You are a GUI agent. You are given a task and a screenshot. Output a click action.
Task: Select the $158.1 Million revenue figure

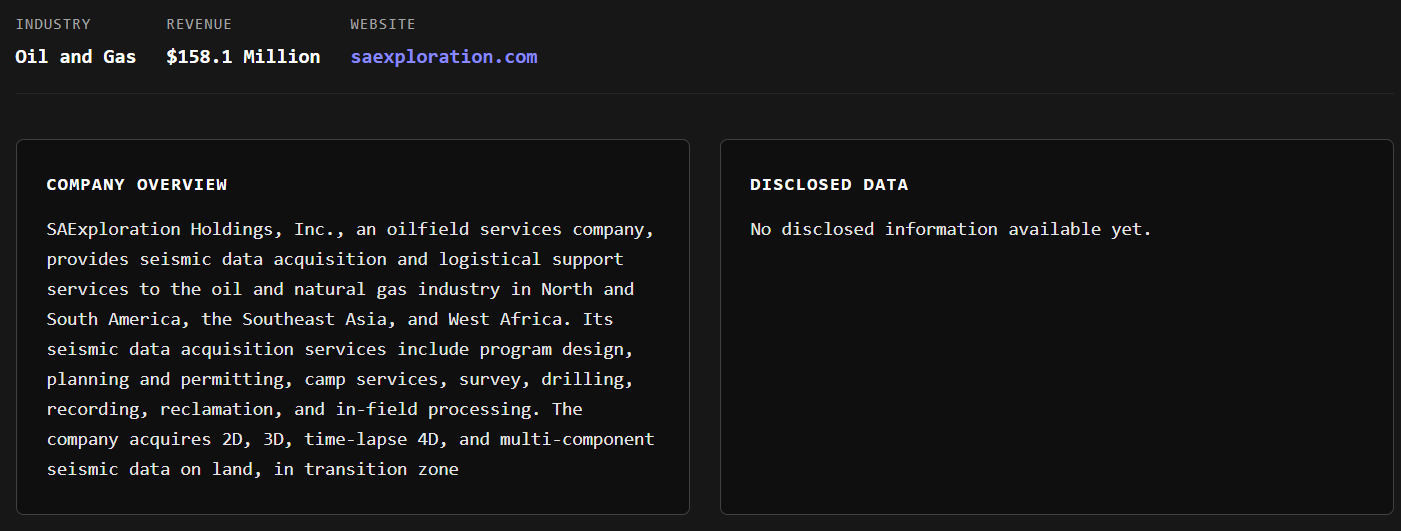tap(243, 57)
